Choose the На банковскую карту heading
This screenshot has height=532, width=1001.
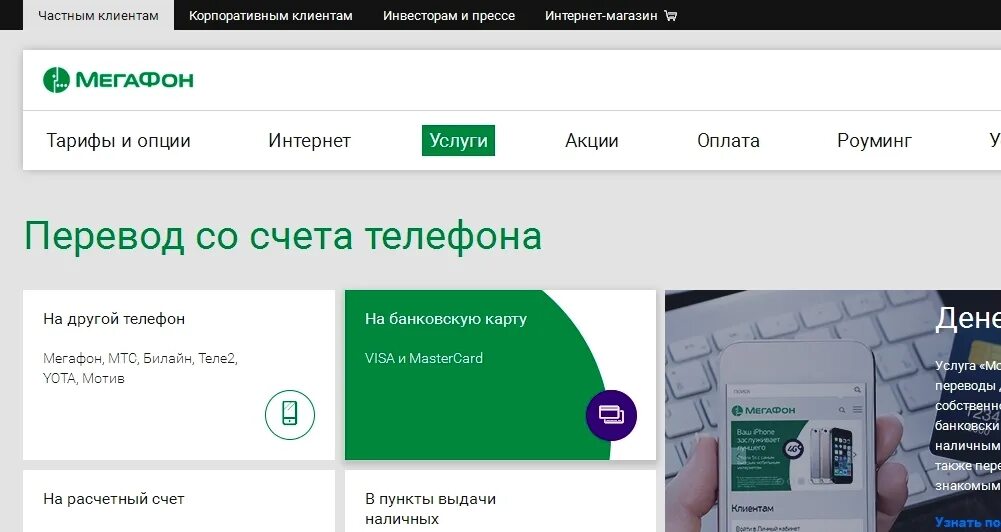(446, 319)
